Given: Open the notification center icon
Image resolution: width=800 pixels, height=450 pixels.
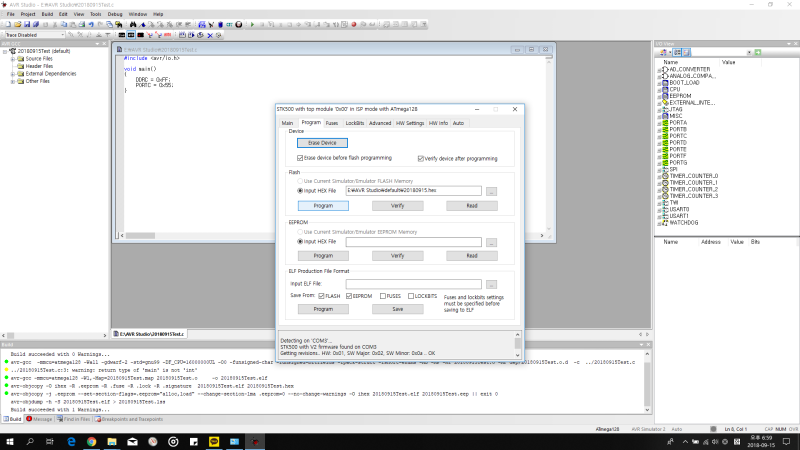Looking at the screenshot, I should 787,442.
